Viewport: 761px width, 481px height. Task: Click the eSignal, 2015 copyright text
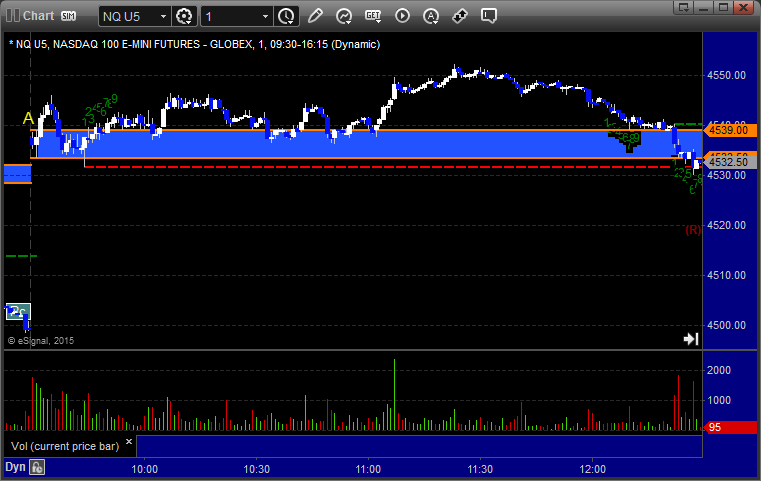point(41,341)
